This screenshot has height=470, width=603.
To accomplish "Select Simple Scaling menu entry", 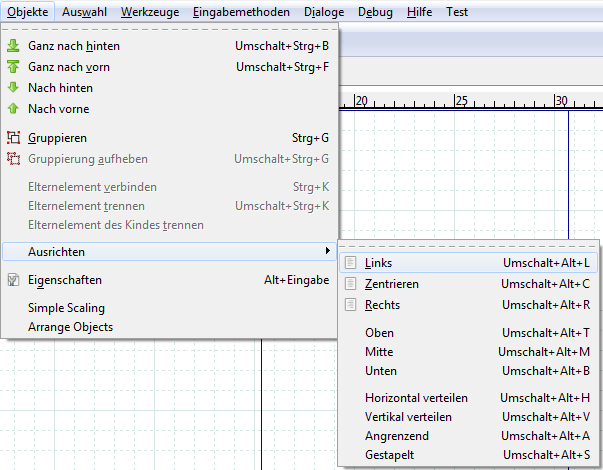I will (x=66, y=308).
